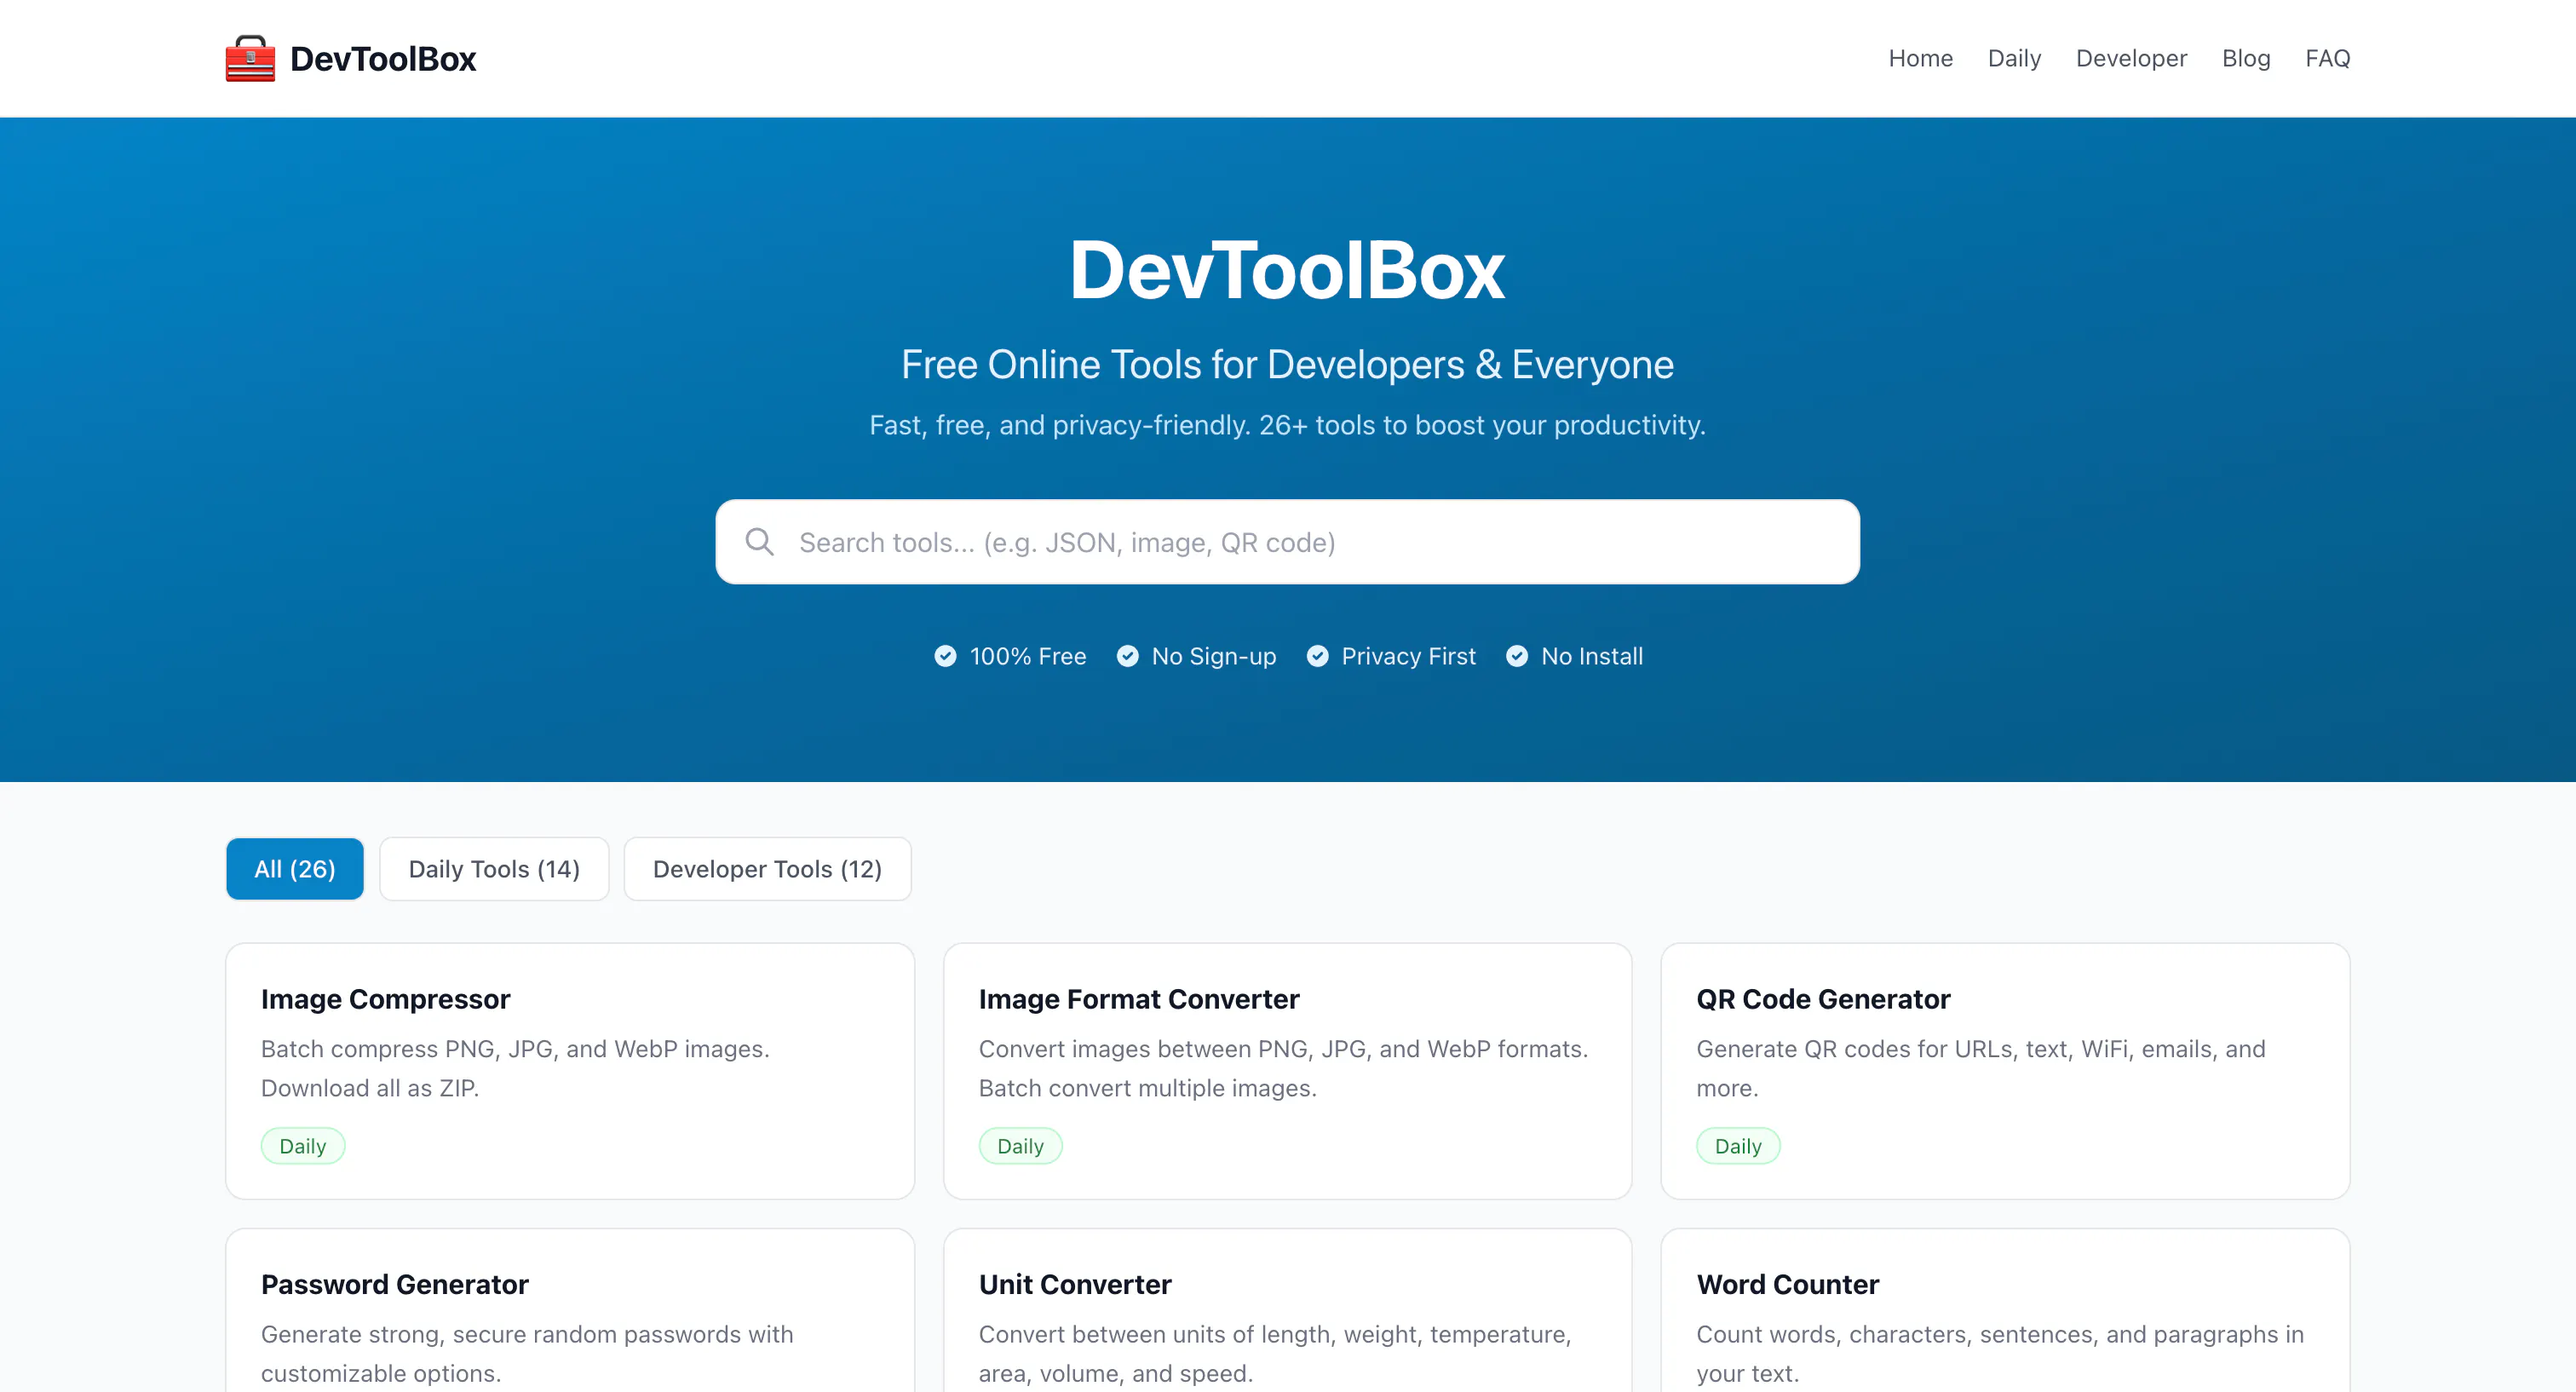Click 'Batch compress PNG, JPG, and WebP images' description
Image resolution: width=2576 pixels, height=1392 pixels.
pos(515,1068)
